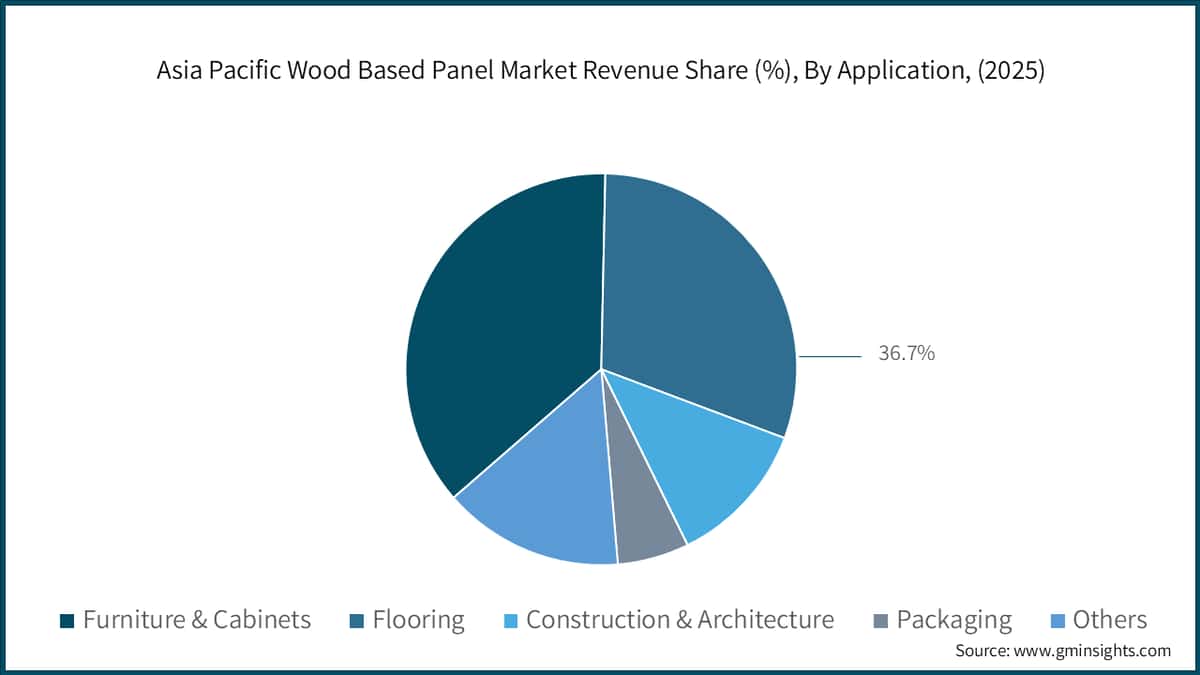Click the 36.7% data label

click(x=906, y=353)
